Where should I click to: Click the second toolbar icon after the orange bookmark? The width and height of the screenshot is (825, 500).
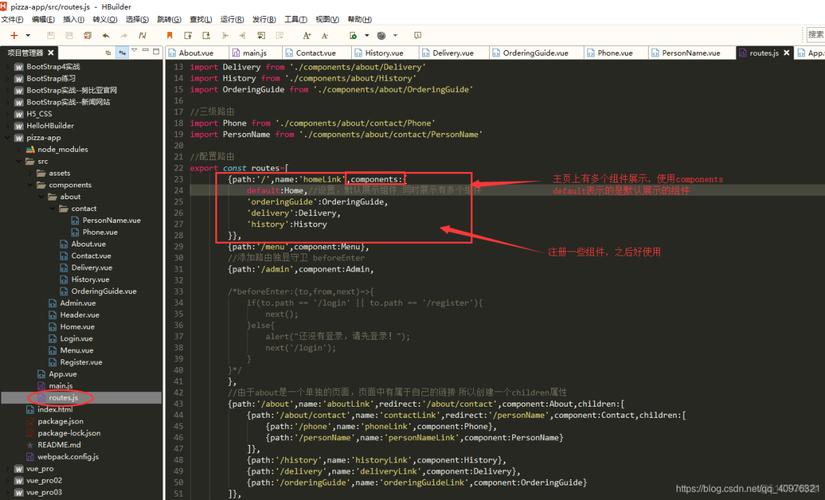click(206, 35)
